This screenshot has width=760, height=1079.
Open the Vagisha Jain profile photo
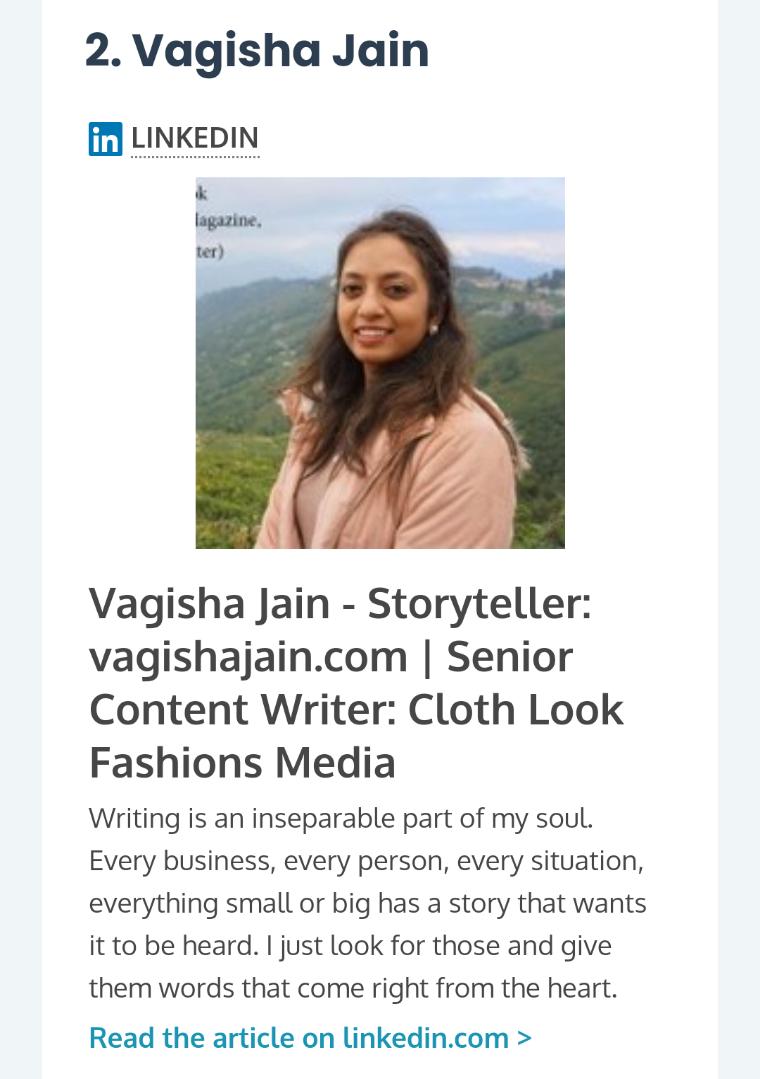click(380, 363)
